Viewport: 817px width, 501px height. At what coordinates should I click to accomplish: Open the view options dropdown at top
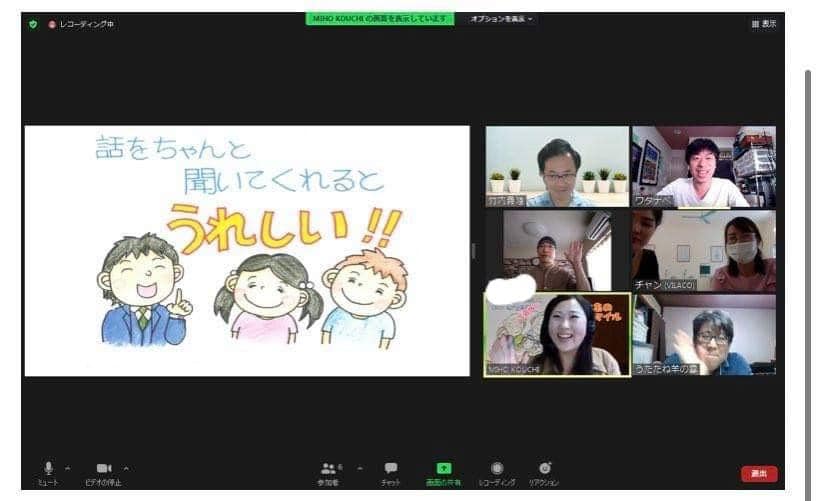(501, 18)
